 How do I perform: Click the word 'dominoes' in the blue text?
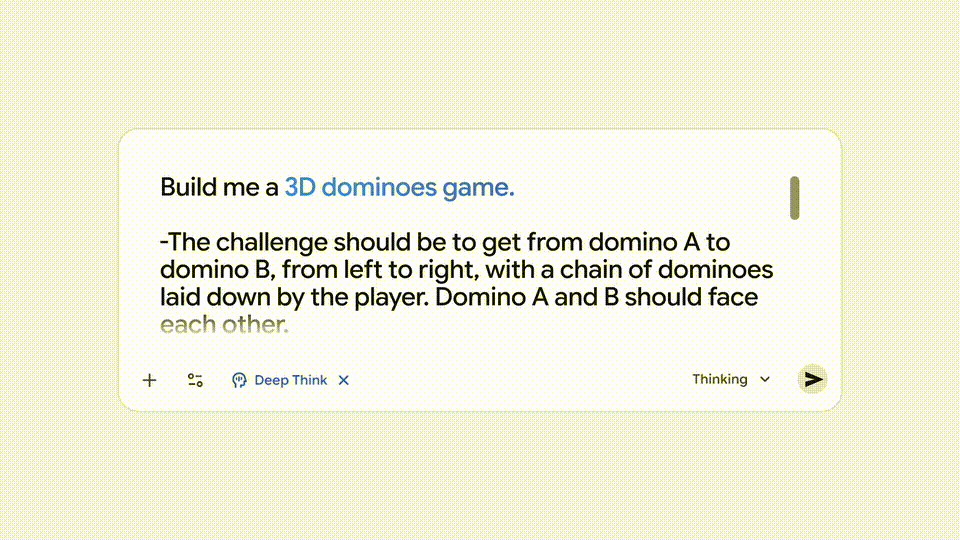coord(383,187)
